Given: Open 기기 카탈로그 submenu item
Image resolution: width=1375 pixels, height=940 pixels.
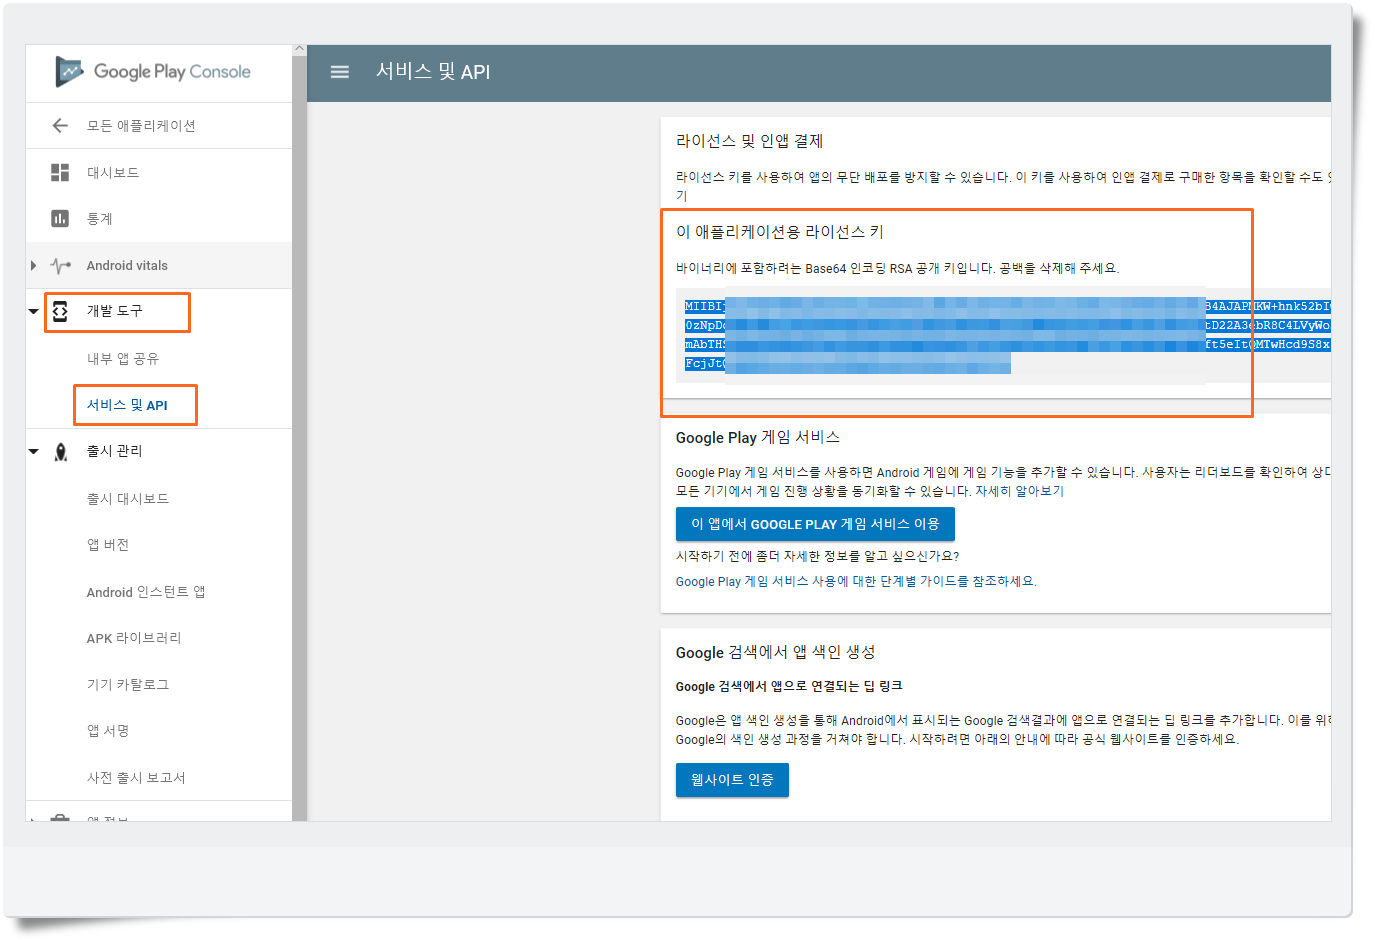Looking at the screenshot, I should [x=128, y=685].
